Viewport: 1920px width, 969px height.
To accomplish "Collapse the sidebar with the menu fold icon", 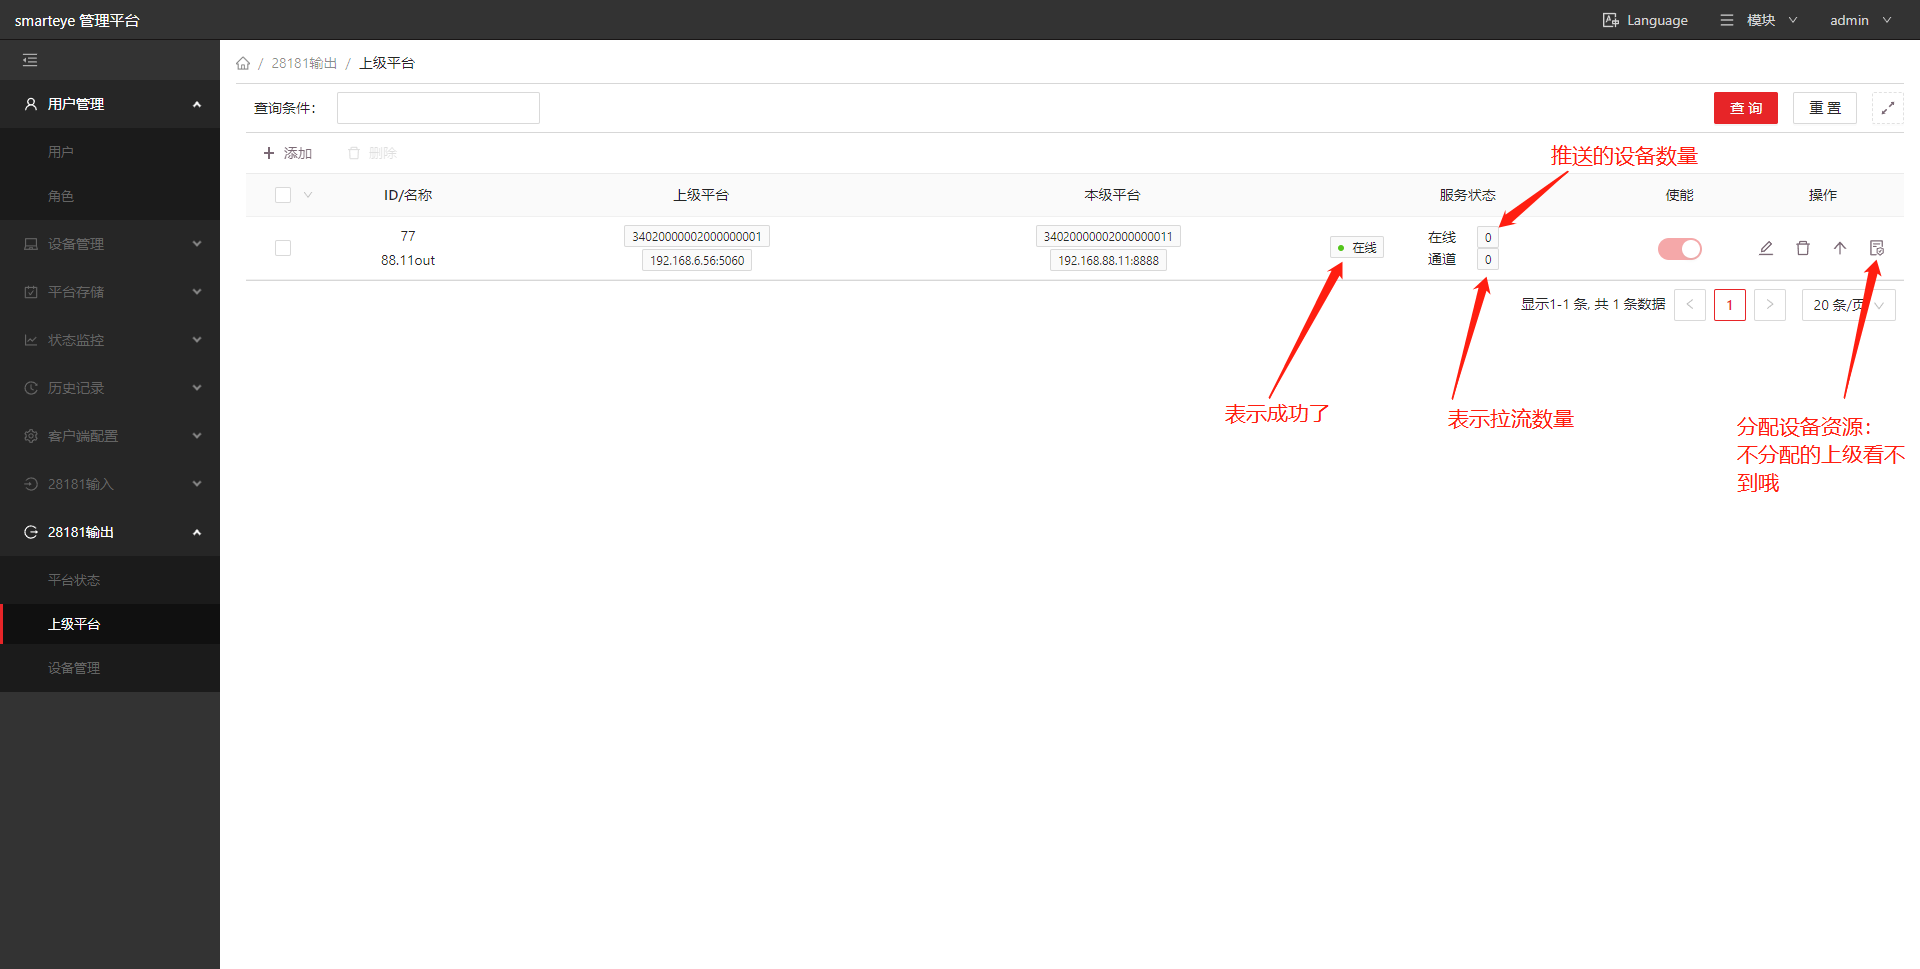I will (x=30, y=60).
